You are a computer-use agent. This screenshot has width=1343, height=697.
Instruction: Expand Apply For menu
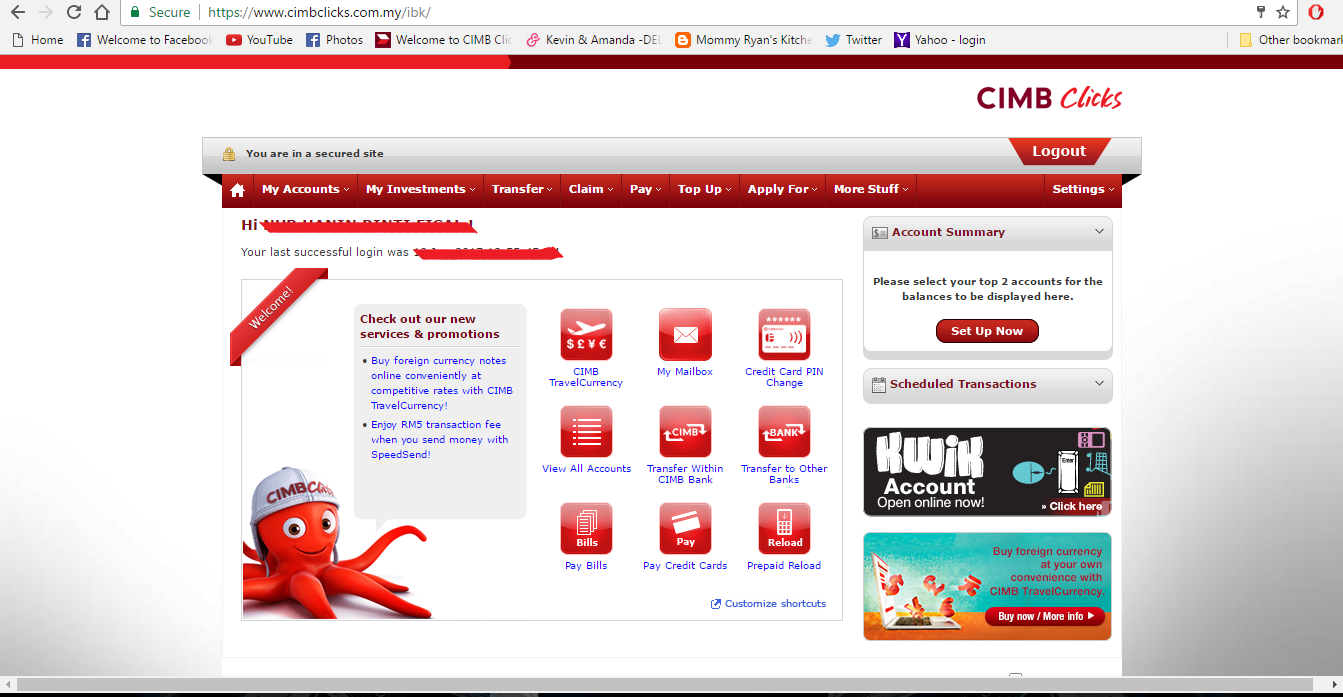782,189
